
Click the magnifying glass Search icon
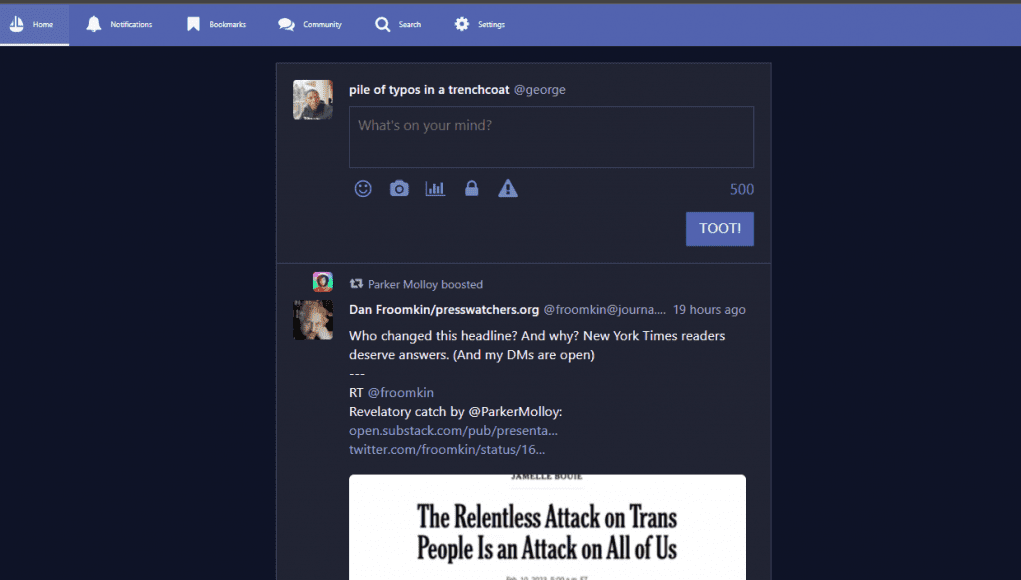tap(382, 24)
